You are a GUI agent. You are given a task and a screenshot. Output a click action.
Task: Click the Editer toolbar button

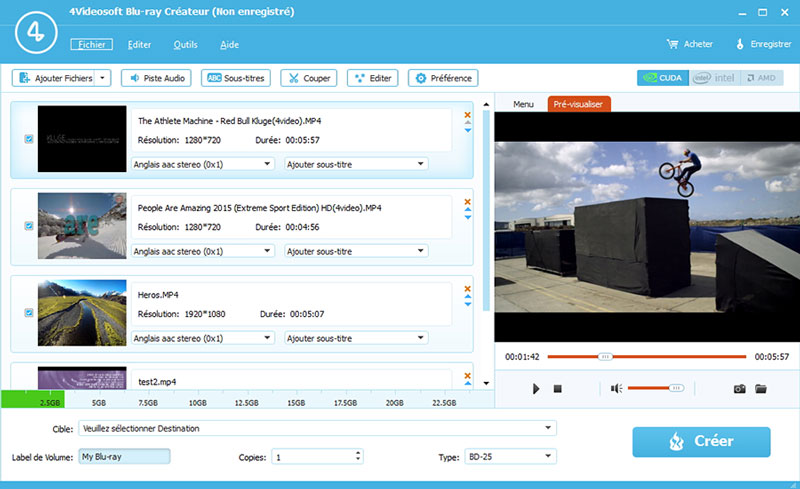click(x=372, y=78)
